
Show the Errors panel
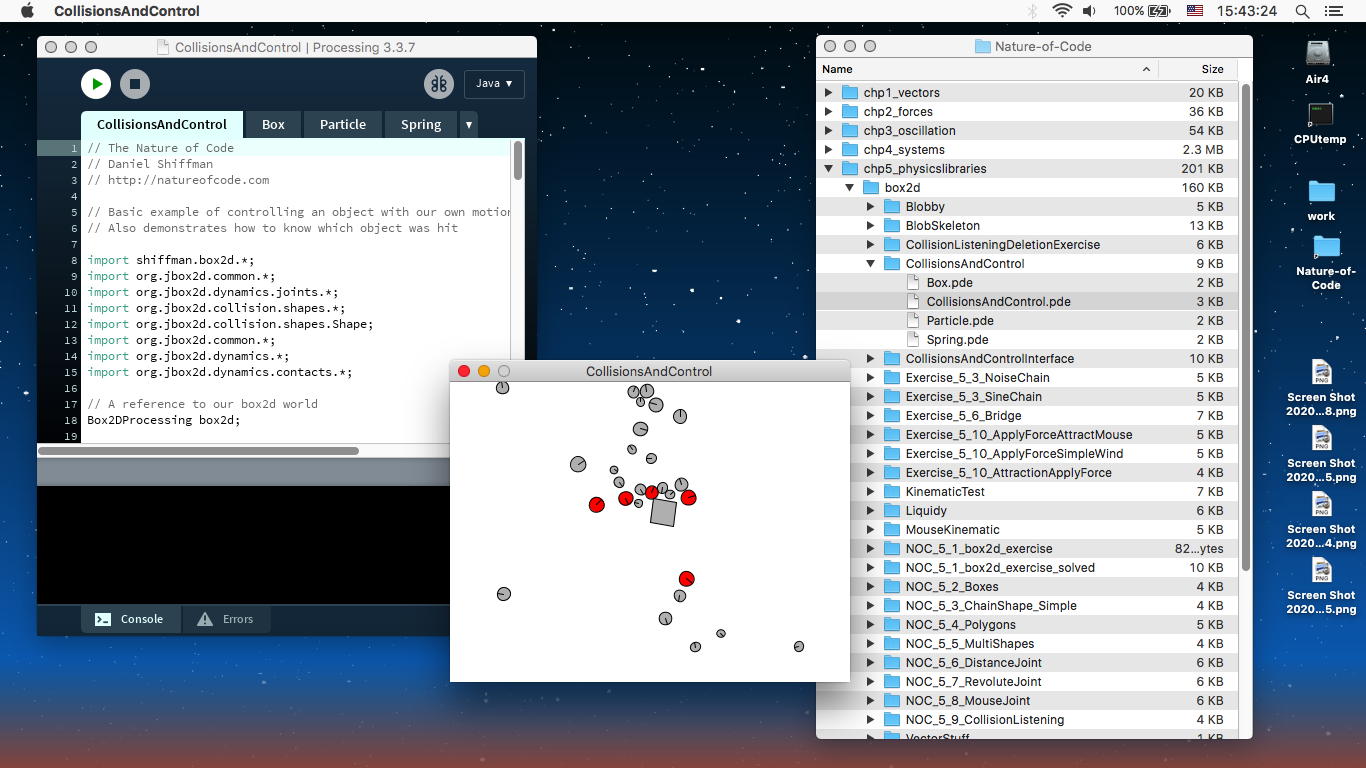click(x=226, y=619)
